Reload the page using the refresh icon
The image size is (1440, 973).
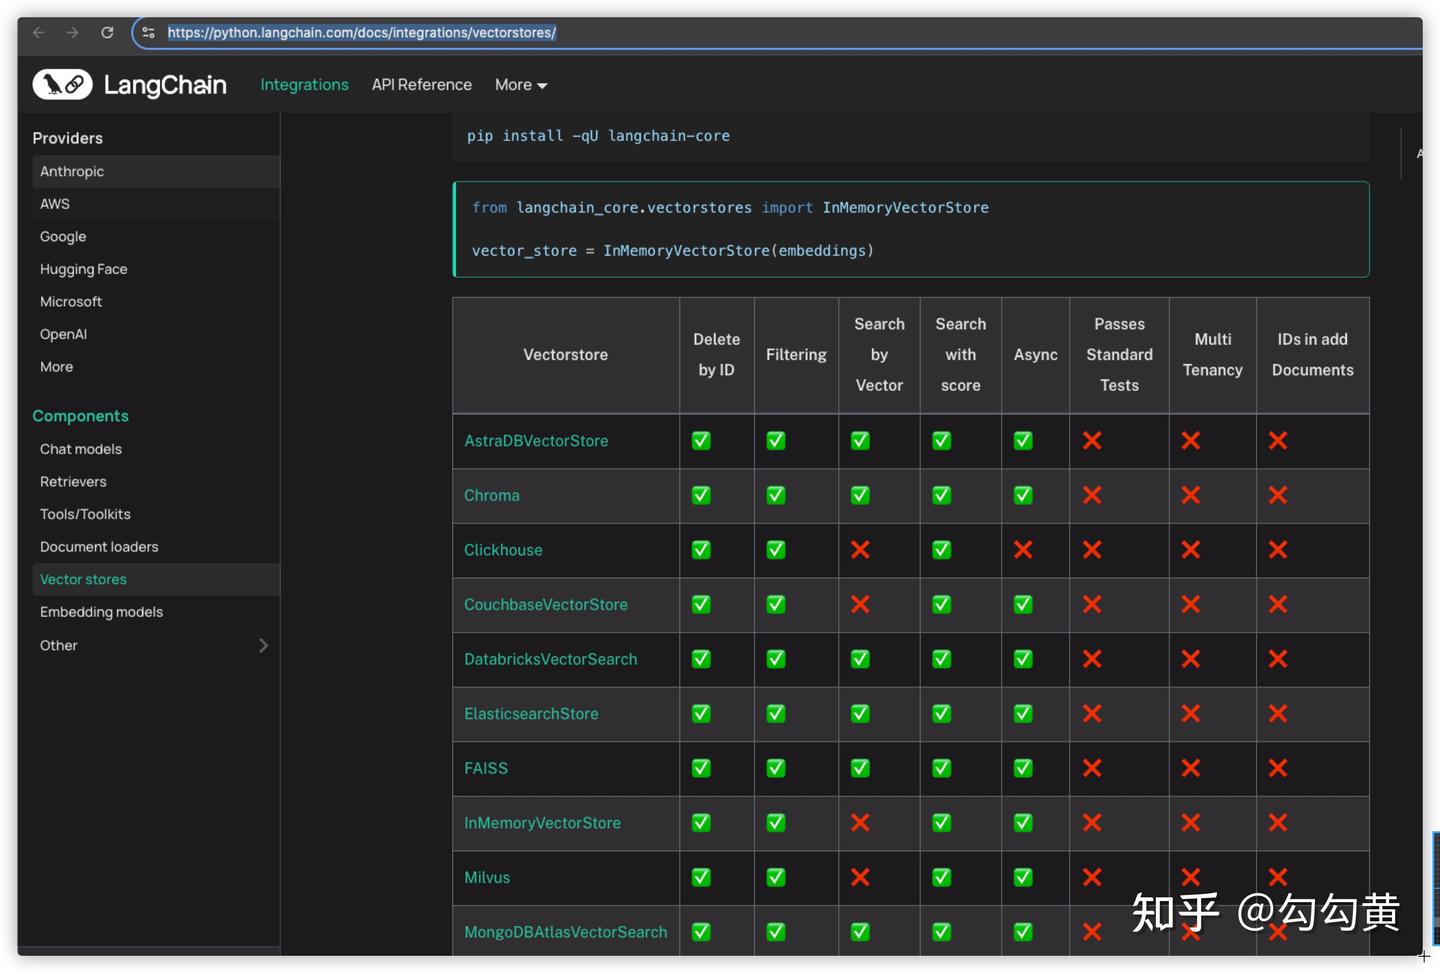107,32
